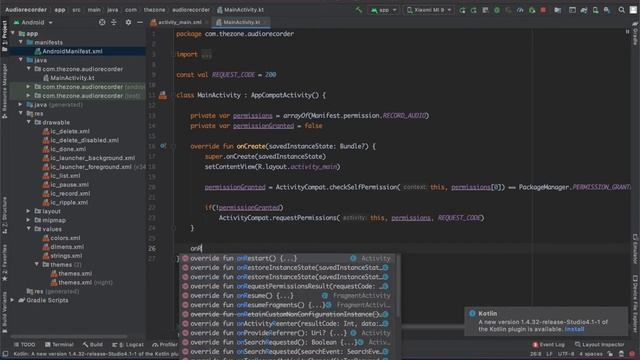Collapse the manifests folder

[x=20, y=42]
